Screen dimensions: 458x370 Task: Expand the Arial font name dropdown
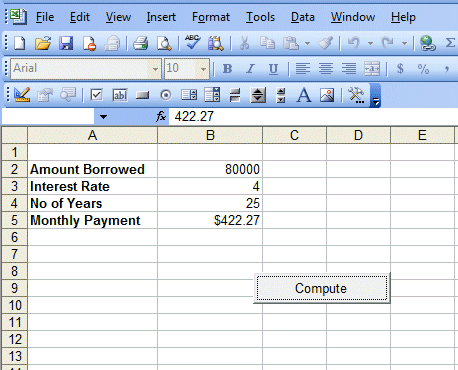(155, 69)
